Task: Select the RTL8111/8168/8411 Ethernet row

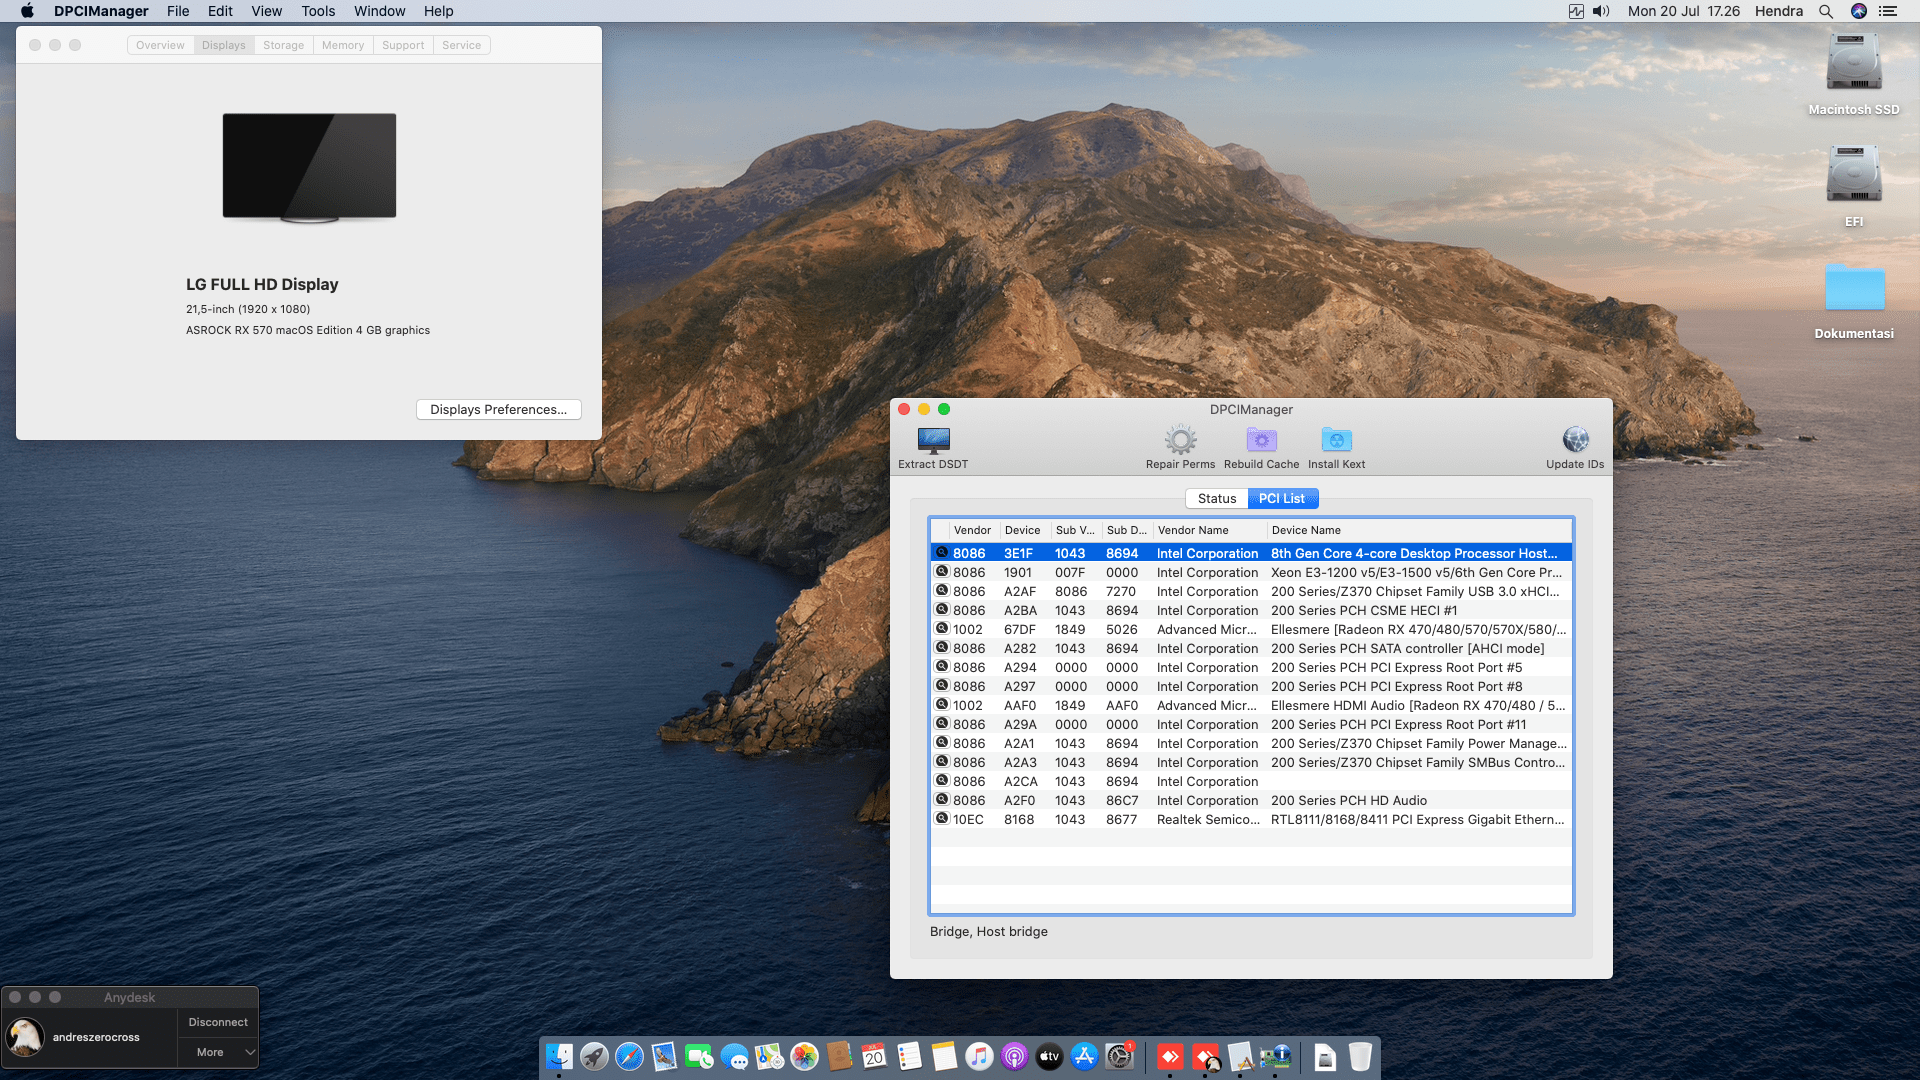Action: pyautogui.click(x=1251, y=819)
